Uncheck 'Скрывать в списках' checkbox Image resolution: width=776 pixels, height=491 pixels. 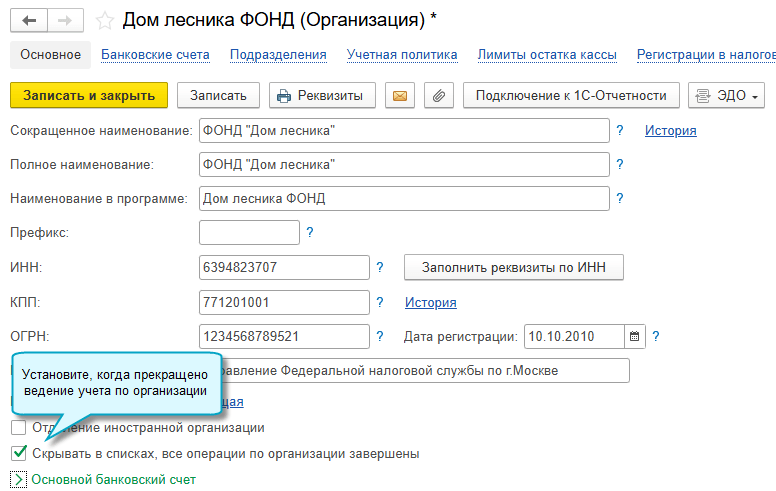(18, 453)
